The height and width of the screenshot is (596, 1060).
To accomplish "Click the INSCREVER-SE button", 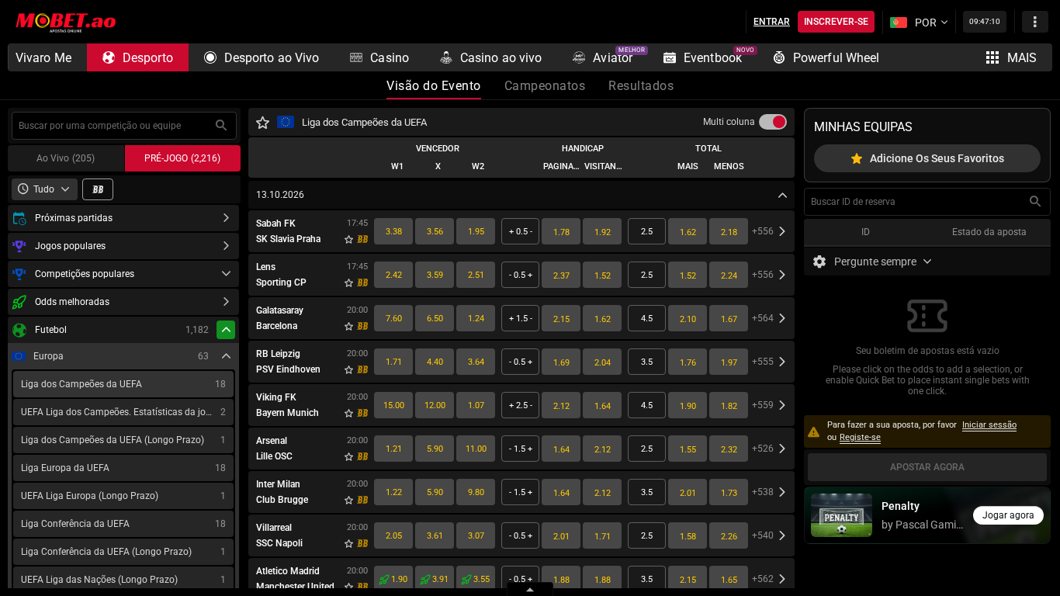I will click(x=836, y=22).
